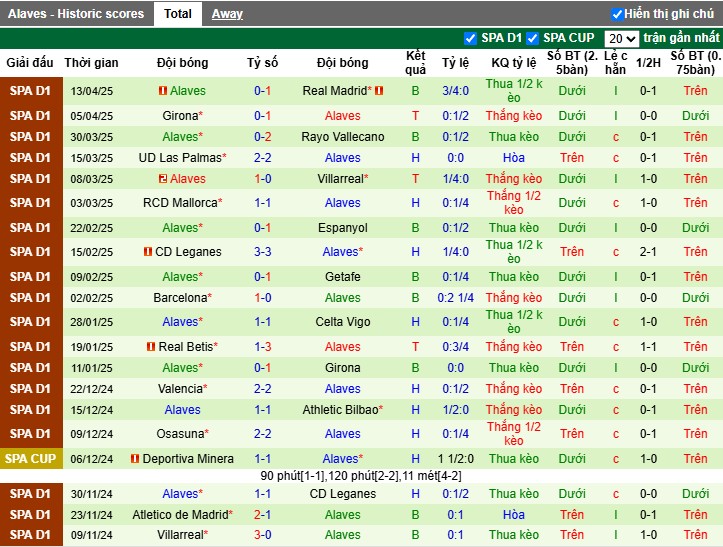Open Barcelona team link
The width and height of the screenshot is (723, 547).
point(182,298)
